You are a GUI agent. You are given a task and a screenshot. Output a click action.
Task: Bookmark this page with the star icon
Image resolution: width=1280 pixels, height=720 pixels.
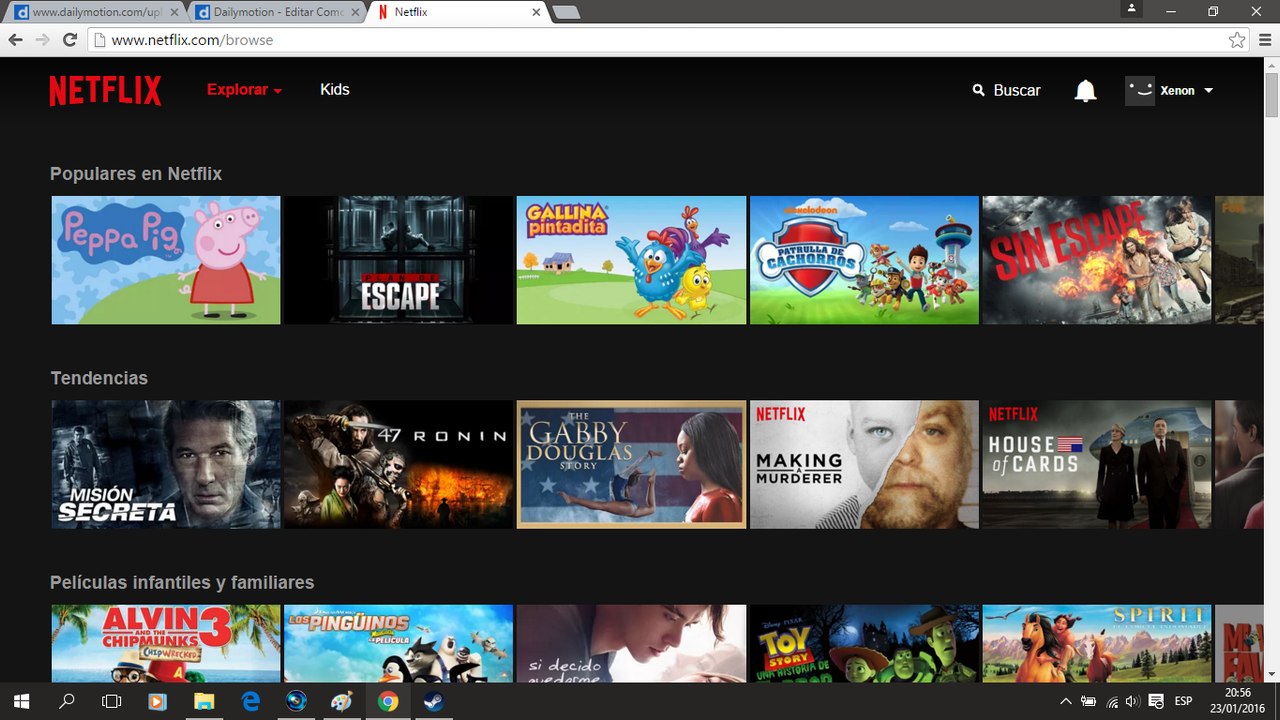point(1237,40)
